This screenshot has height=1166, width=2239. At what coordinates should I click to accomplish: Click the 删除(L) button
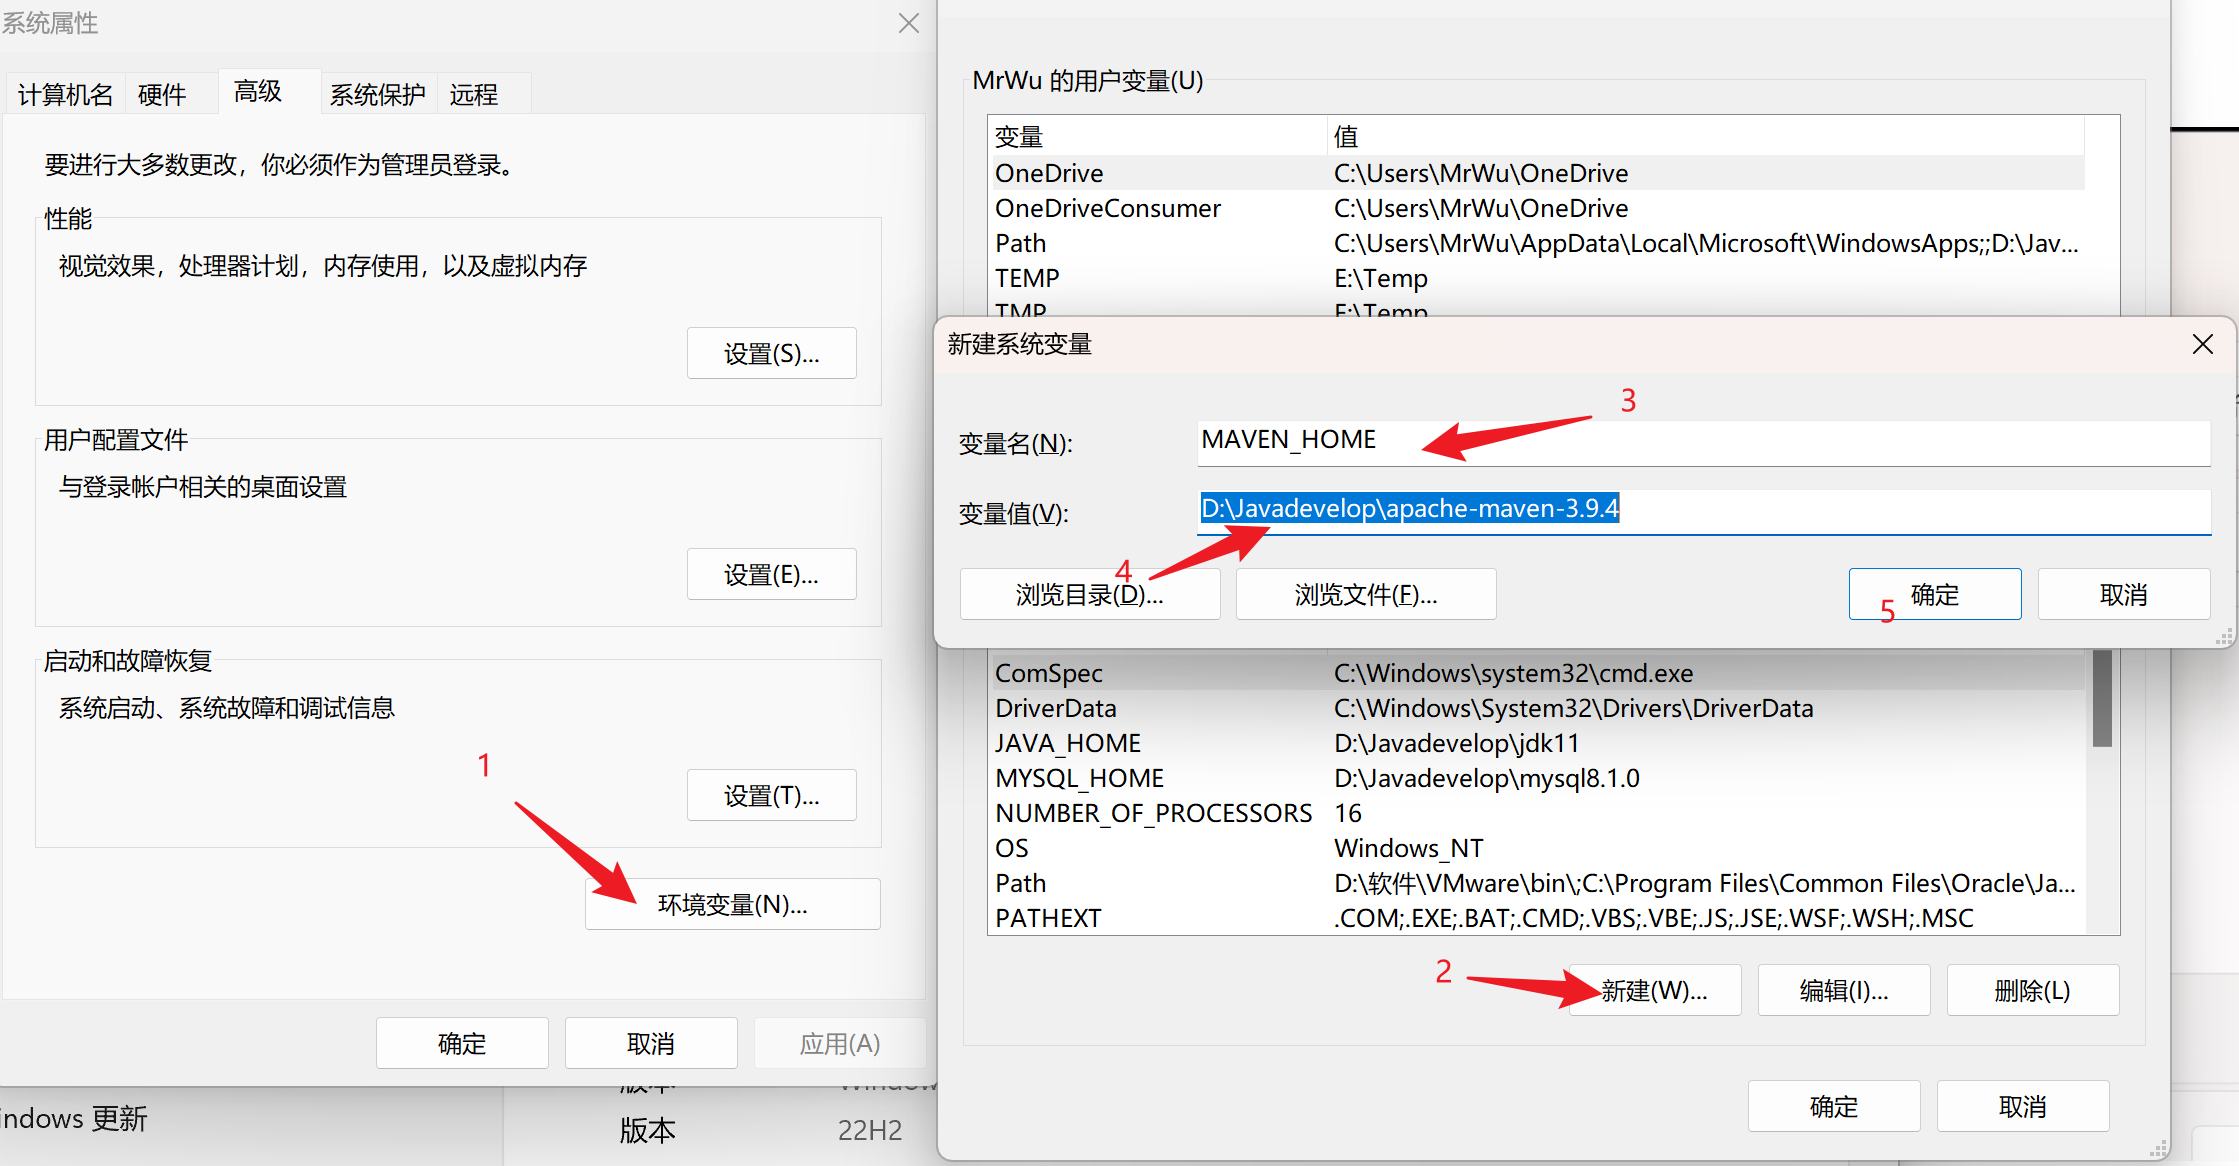point(2032,989)
